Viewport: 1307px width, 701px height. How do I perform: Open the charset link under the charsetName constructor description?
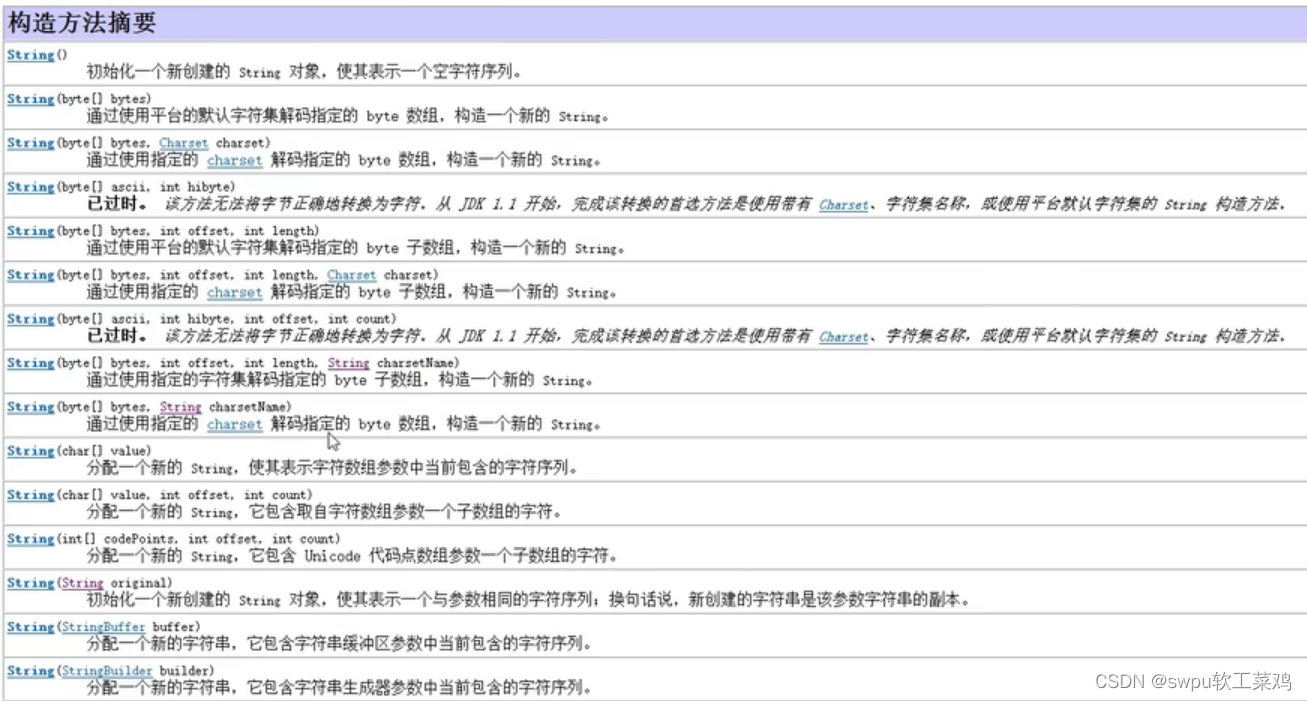click(x=233, y=425)
